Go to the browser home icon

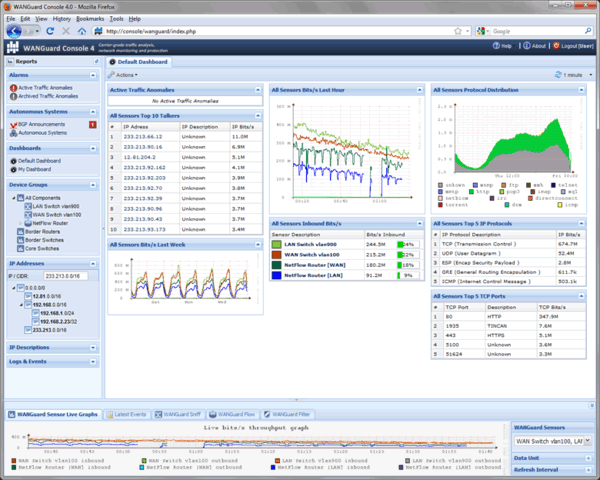click(82, 31)
